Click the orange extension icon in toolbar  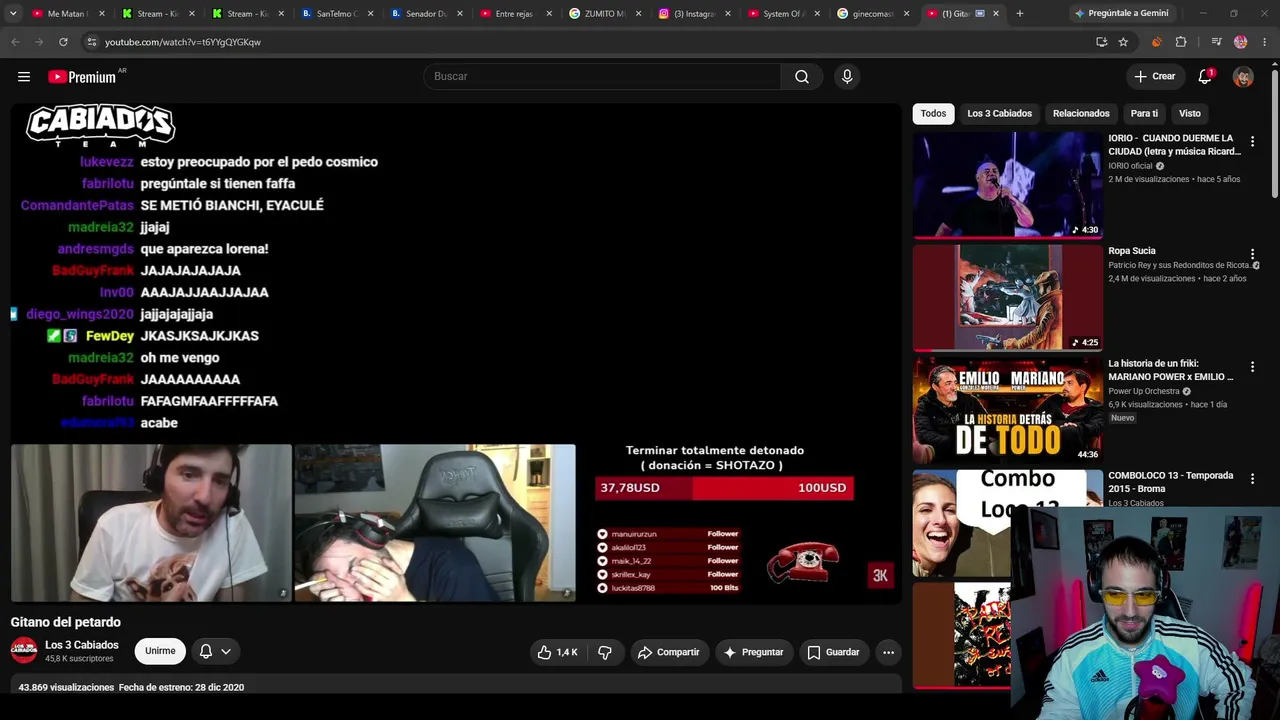pyautogui.click(x=1157, y=42)
